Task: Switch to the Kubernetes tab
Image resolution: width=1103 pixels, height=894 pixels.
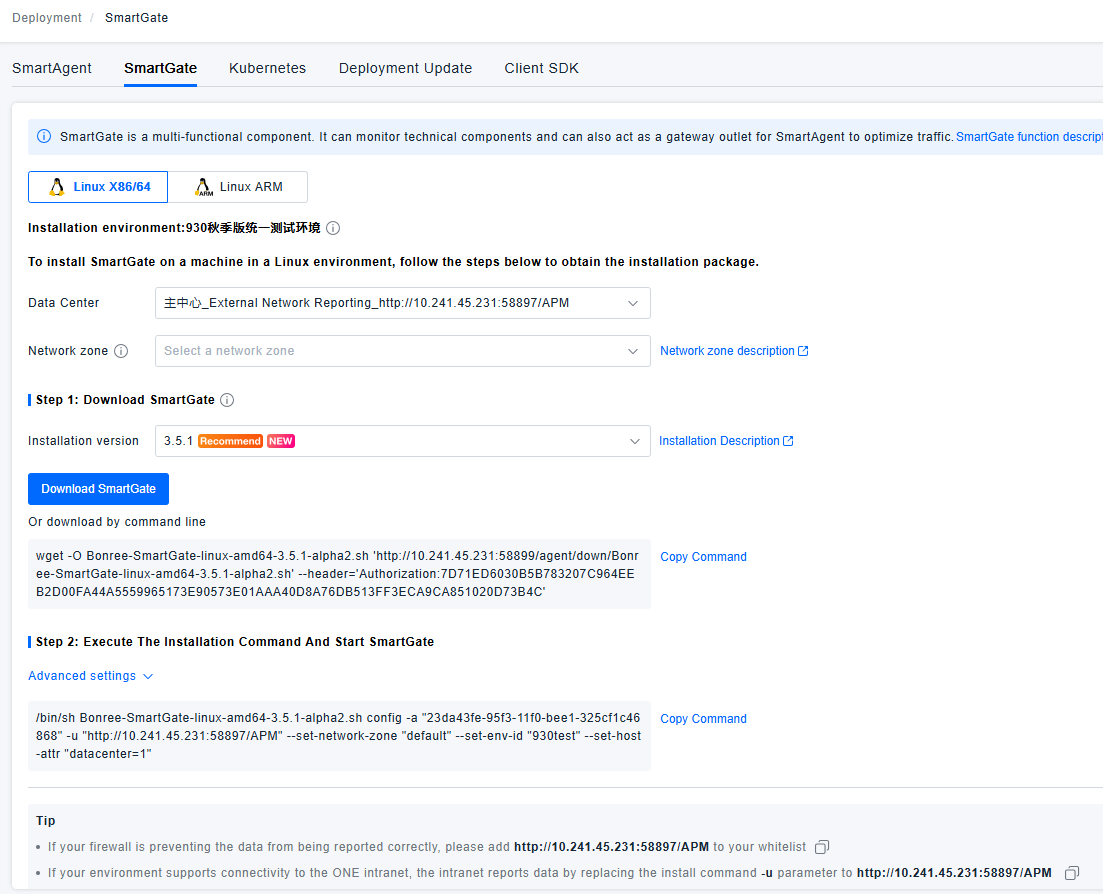Action: 267,68
